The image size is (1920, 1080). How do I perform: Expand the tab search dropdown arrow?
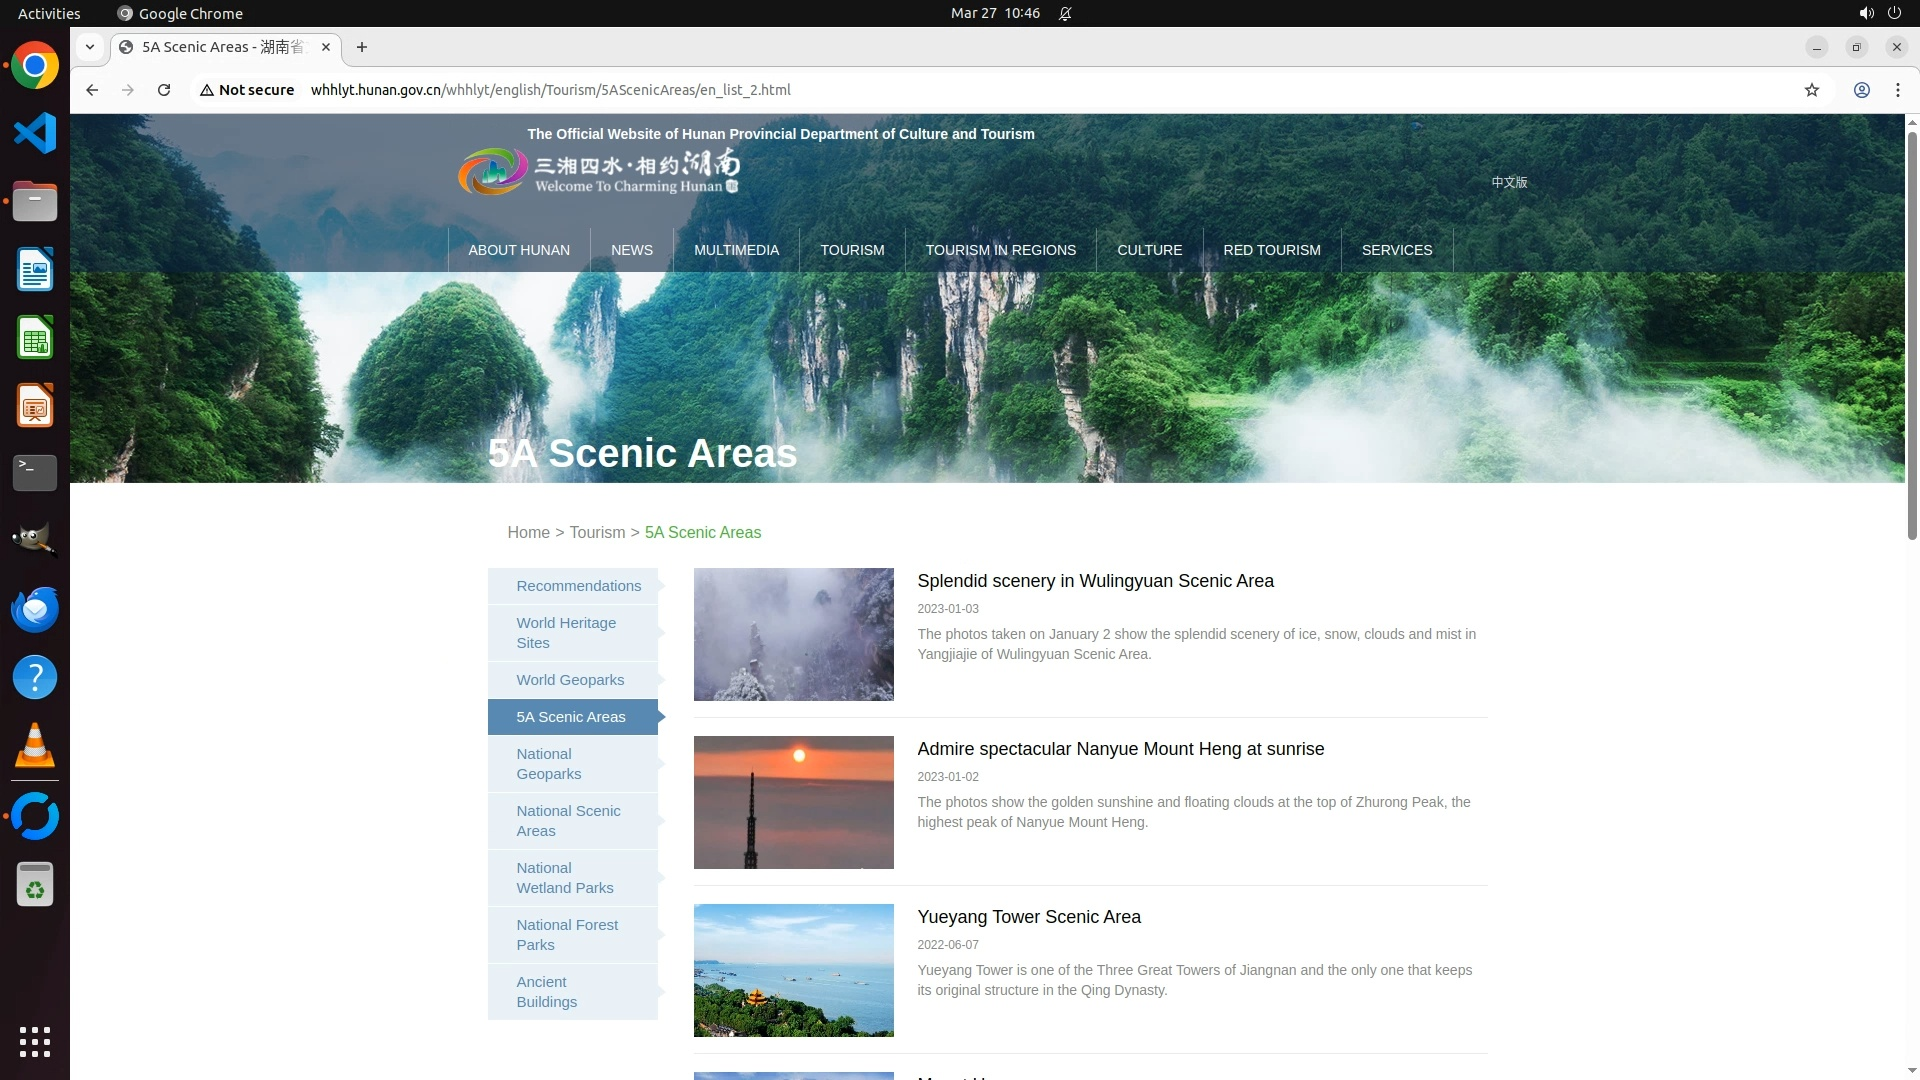pos(90,47)
